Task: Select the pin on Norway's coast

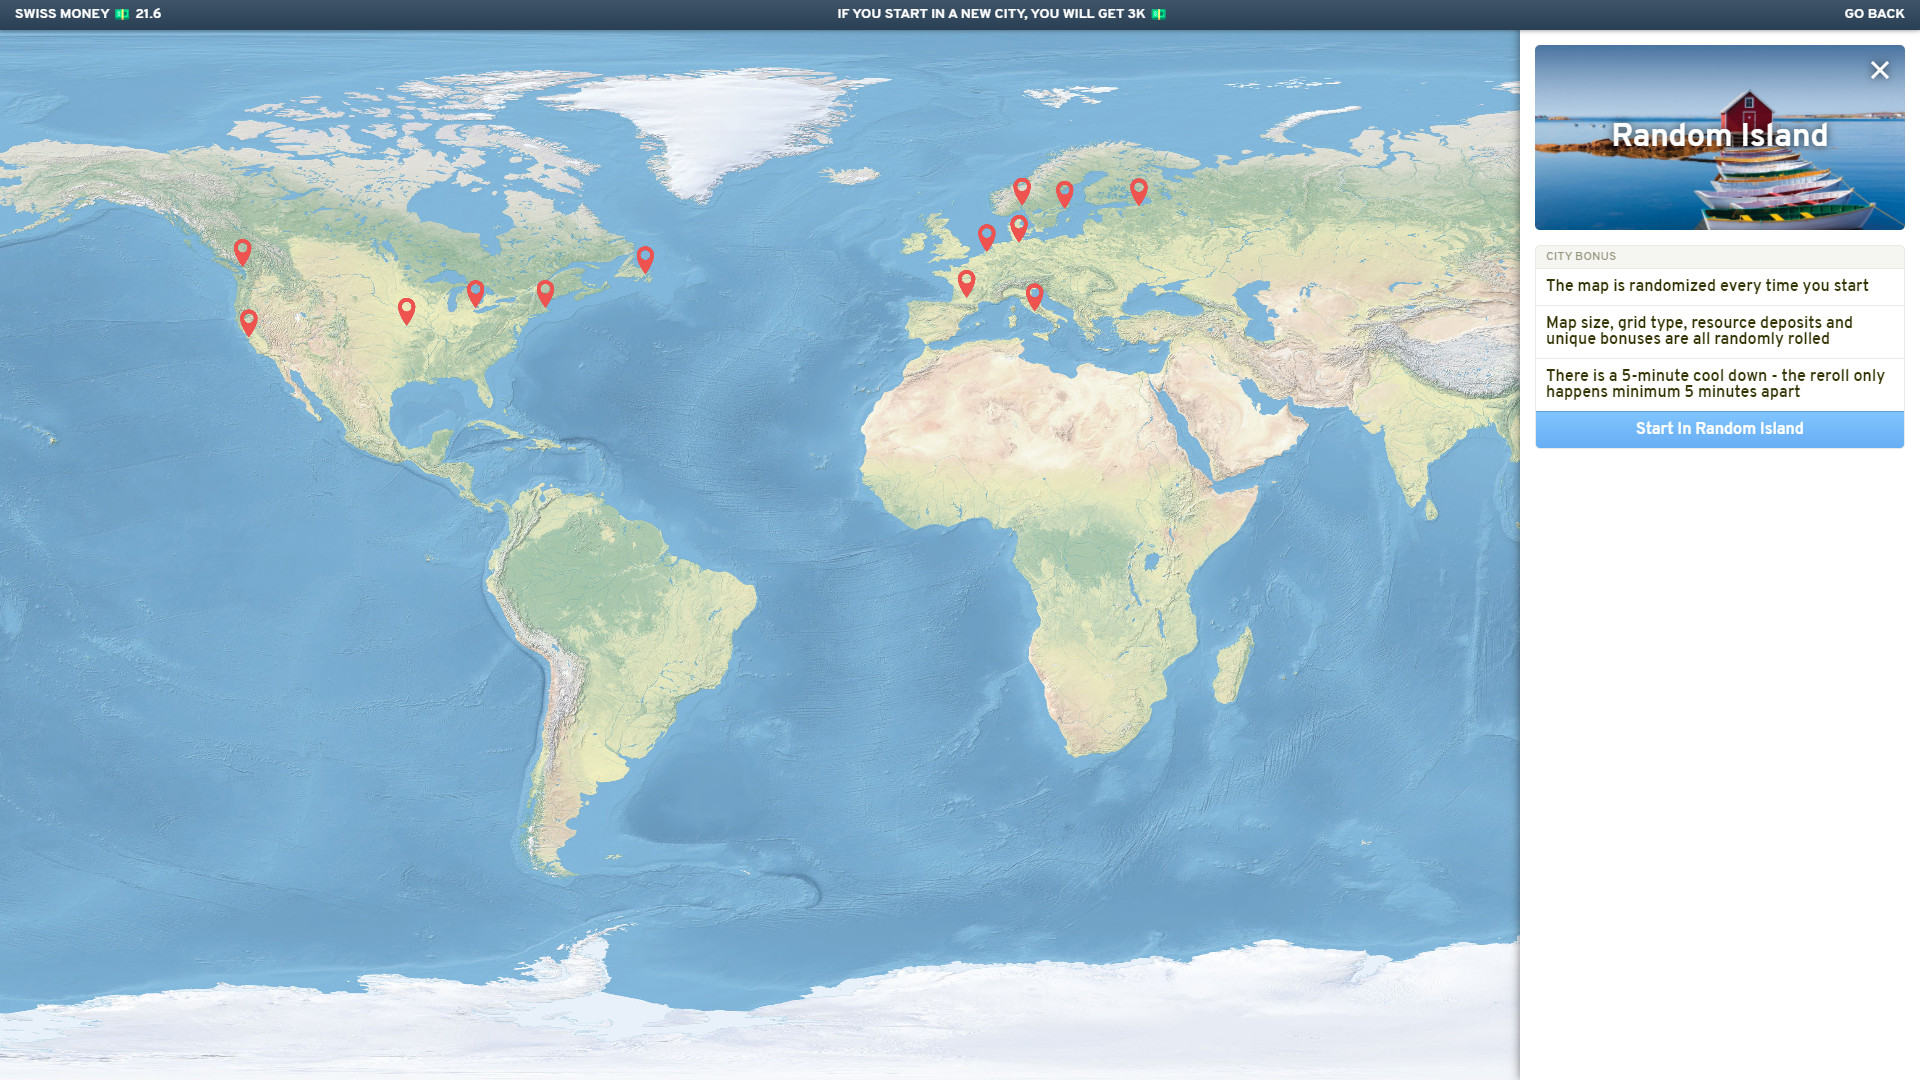Action: click(1021, 187)
